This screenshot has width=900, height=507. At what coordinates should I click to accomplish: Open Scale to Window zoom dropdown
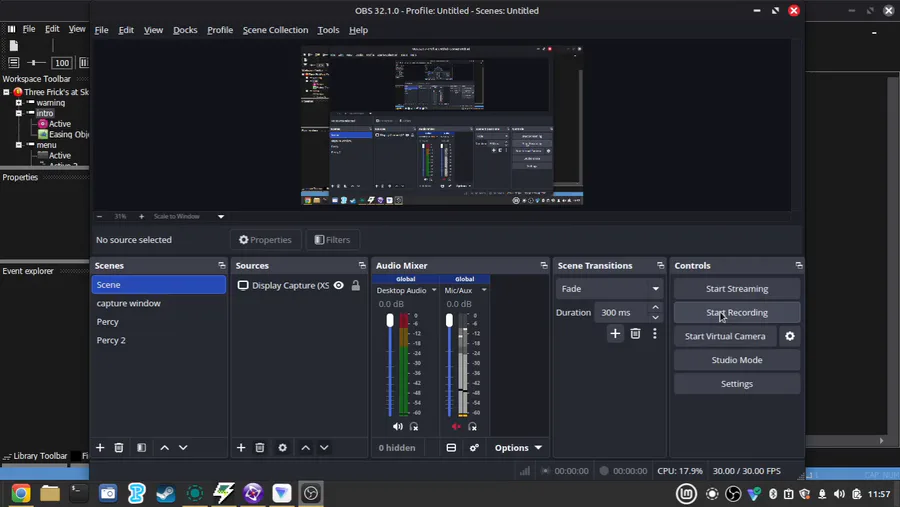[x=221, y=216]
